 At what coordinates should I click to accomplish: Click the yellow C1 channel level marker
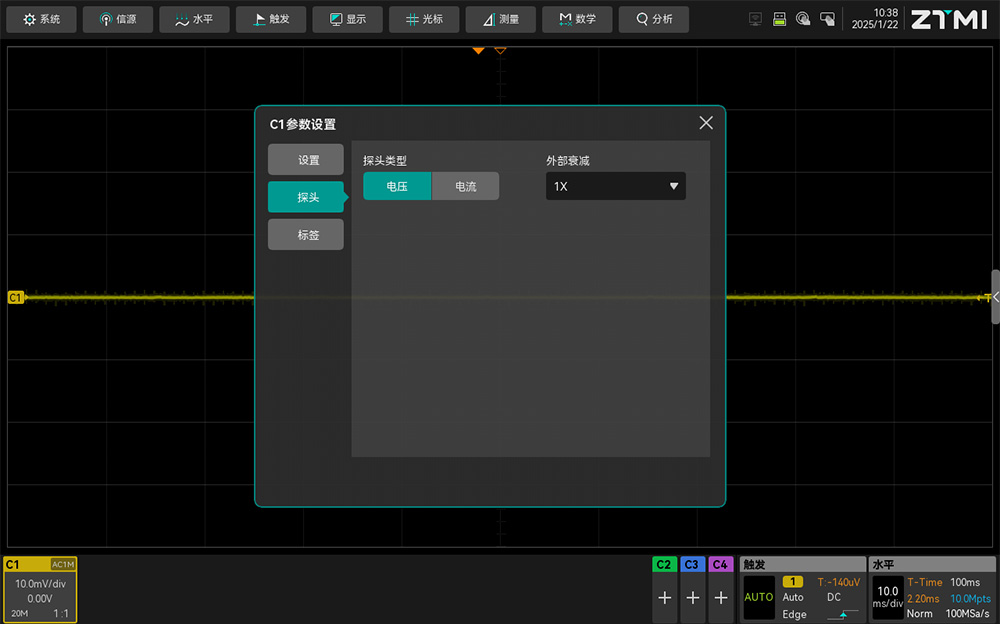[x=15, y=297]
